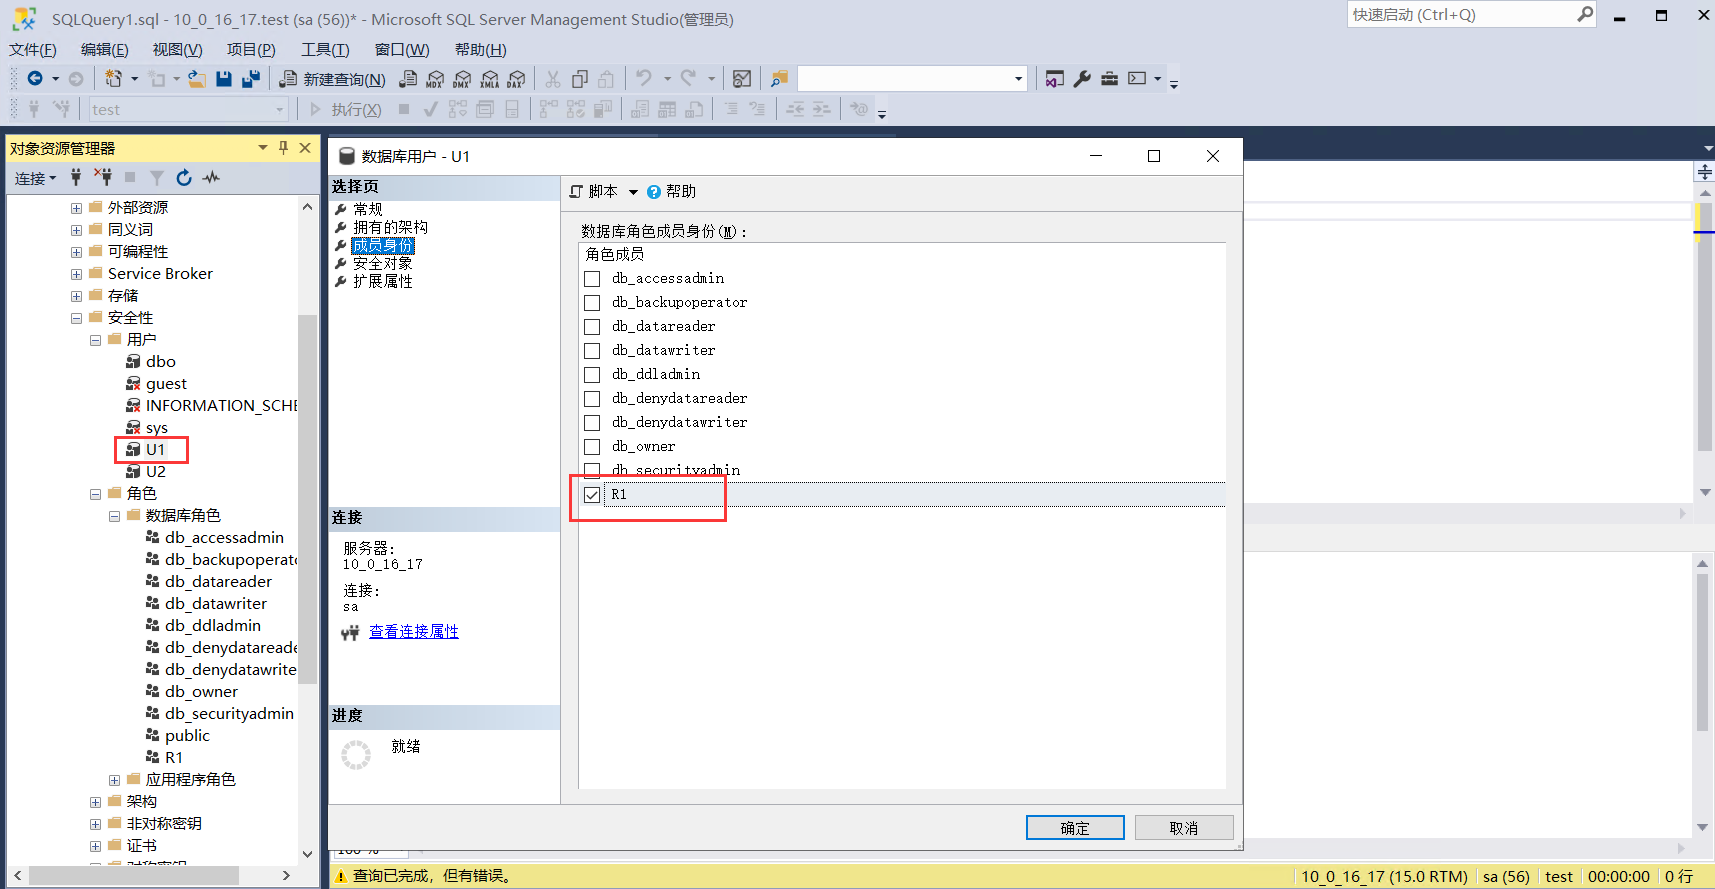This screenshot has width=1715, height=889.
Task: Click the 新建查询 new query button
Action: 332,79
